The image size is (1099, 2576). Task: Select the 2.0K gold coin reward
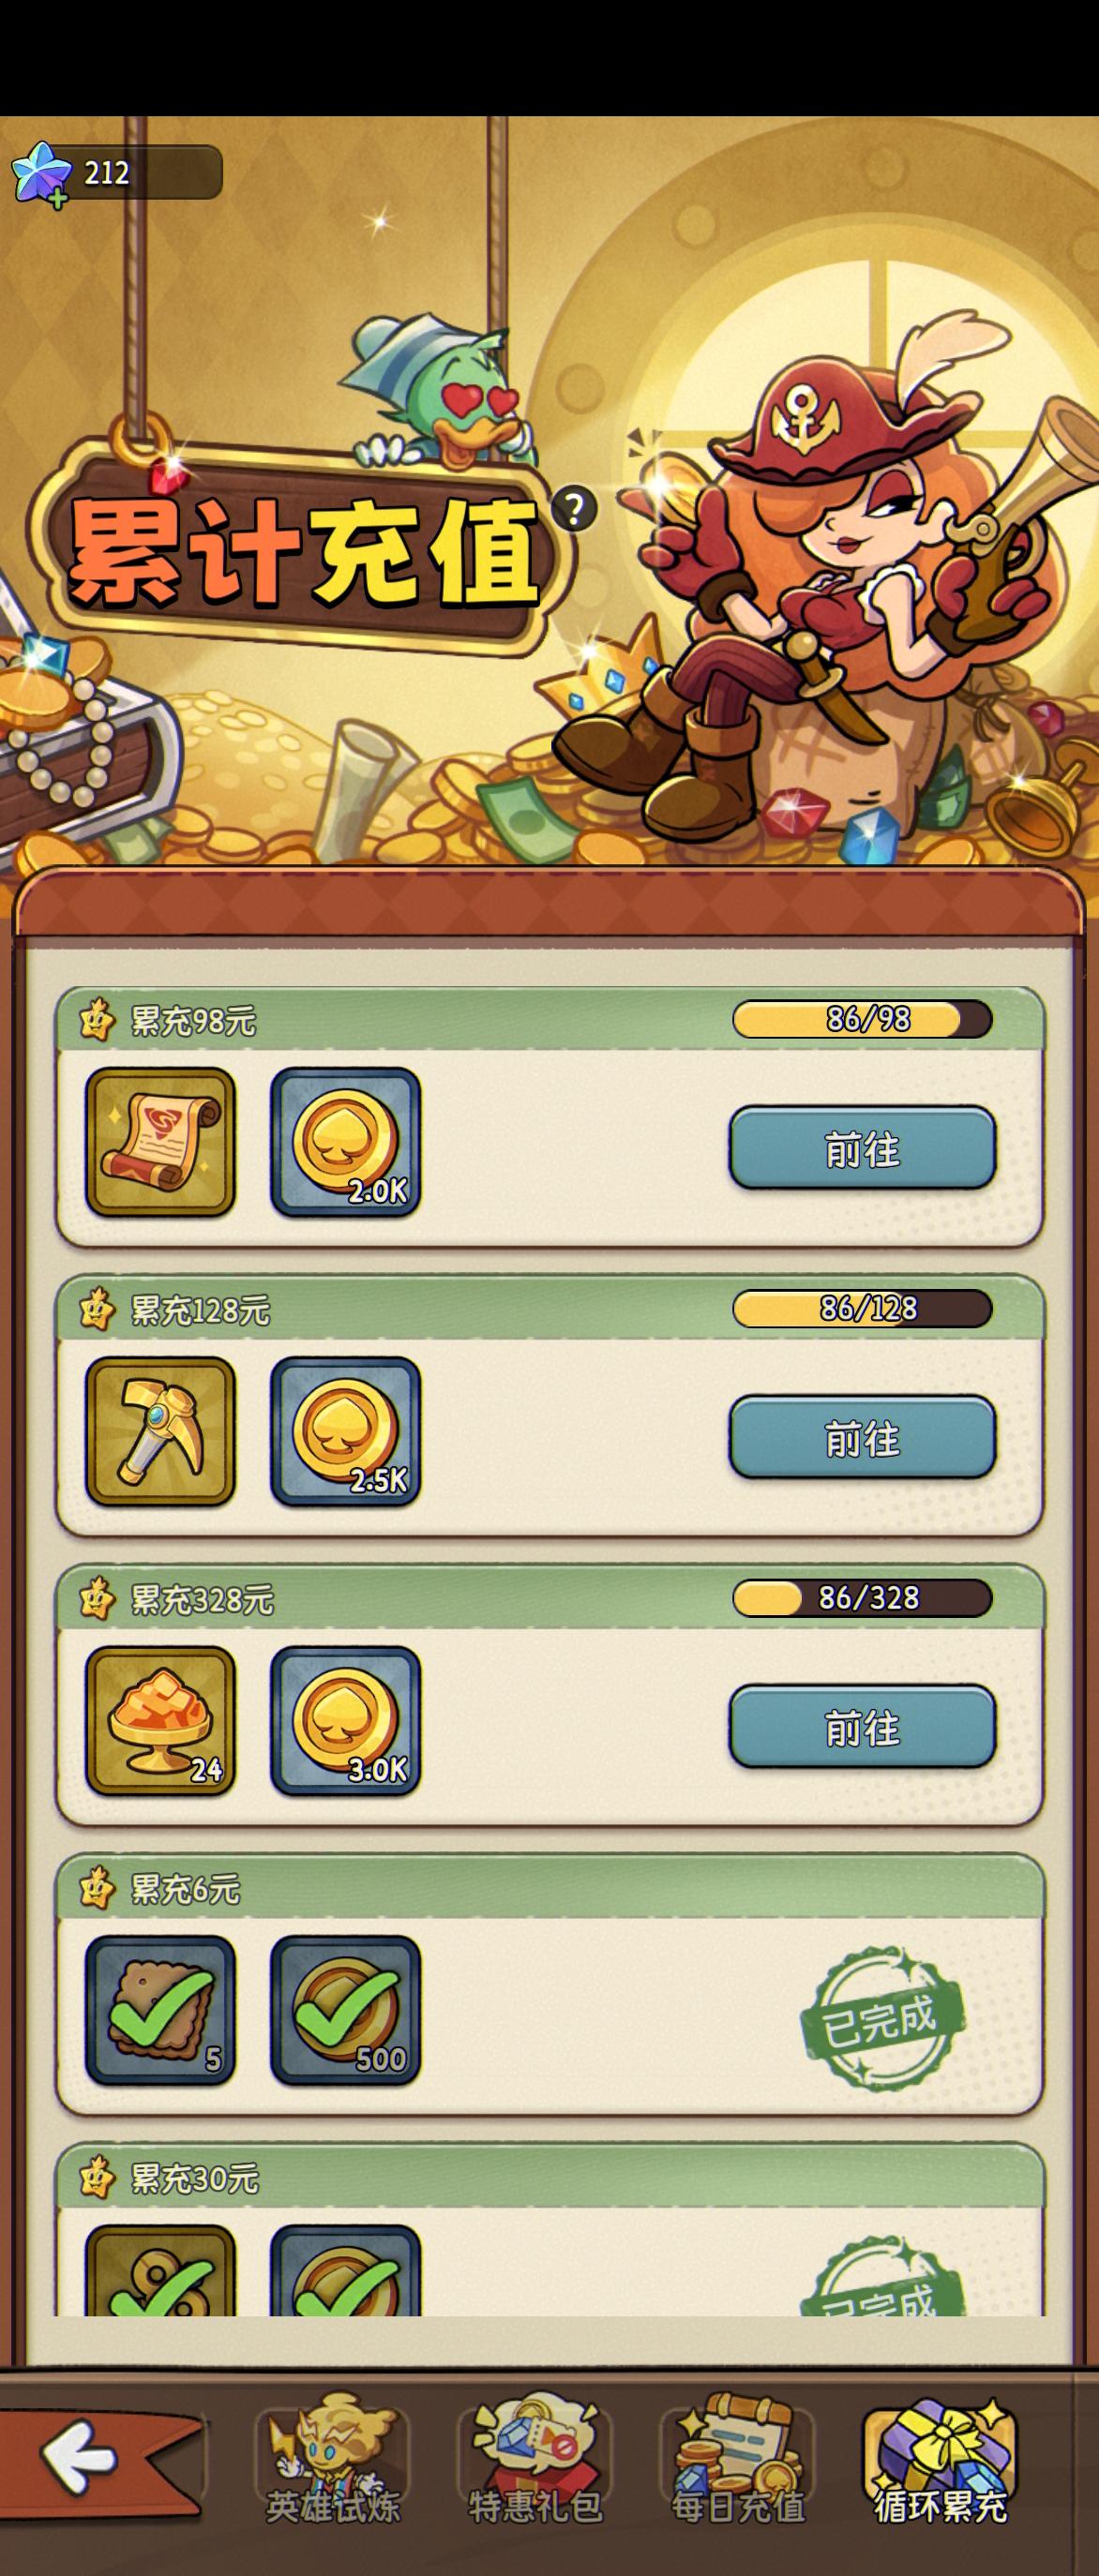pos(345,1142)
